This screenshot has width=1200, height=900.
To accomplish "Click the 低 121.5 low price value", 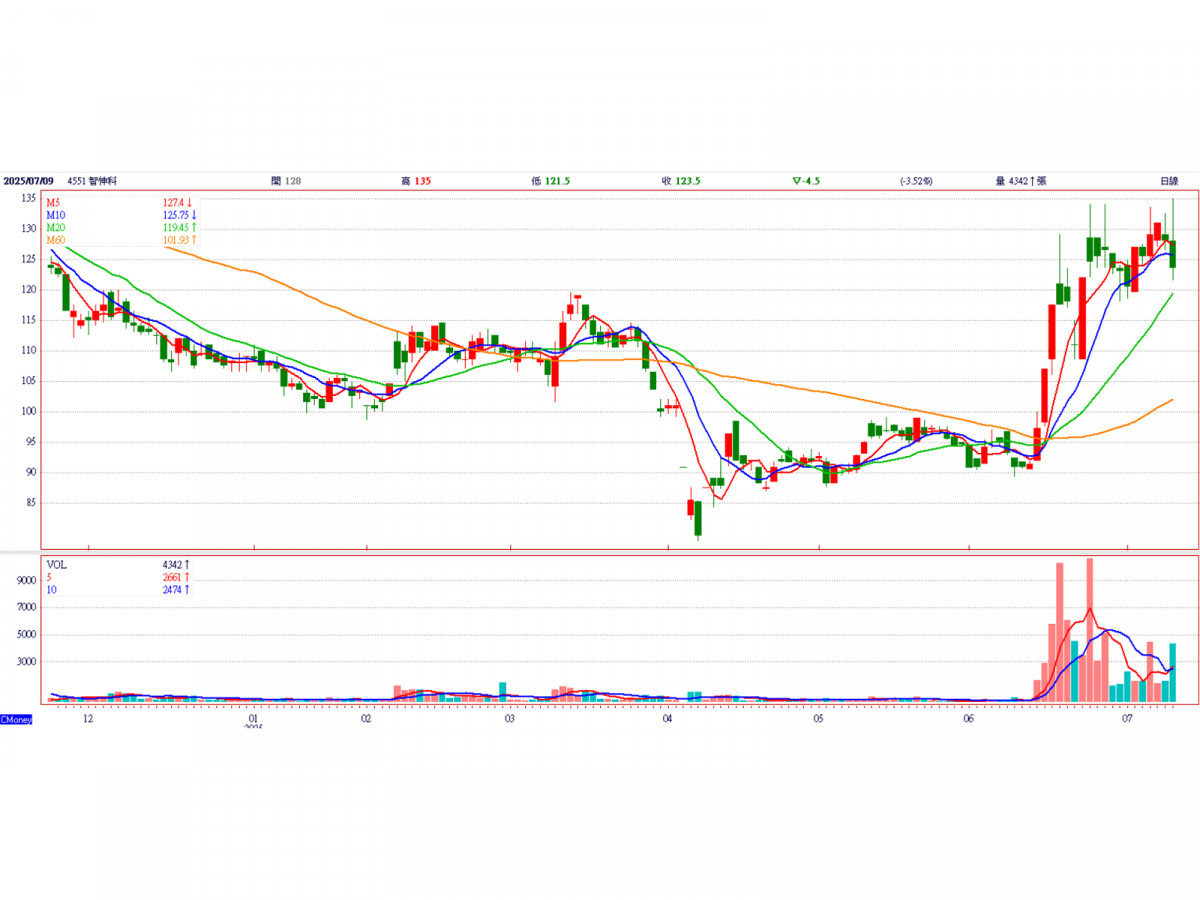I will click(551, 181).
